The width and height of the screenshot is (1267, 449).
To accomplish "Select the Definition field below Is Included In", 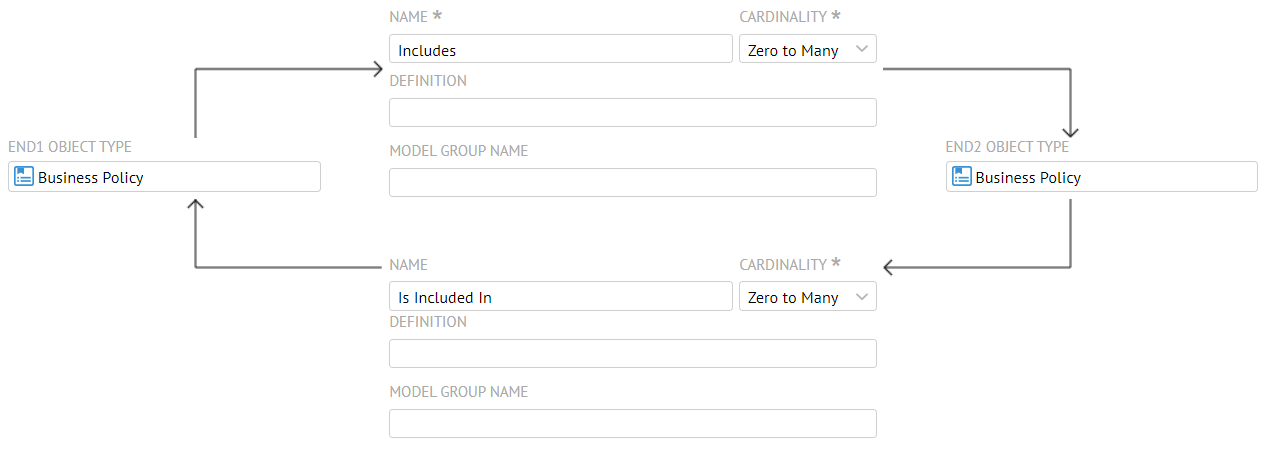I will point(632,354).
